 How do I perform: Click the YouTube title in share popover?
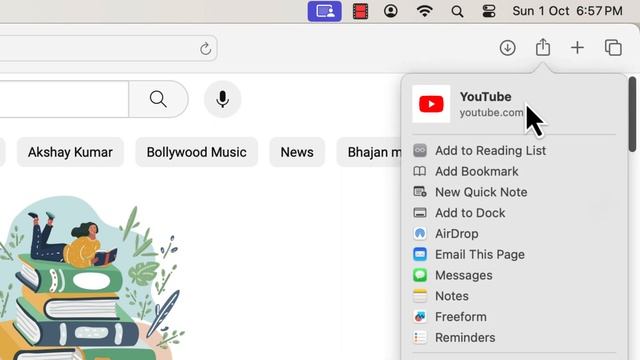485,97
